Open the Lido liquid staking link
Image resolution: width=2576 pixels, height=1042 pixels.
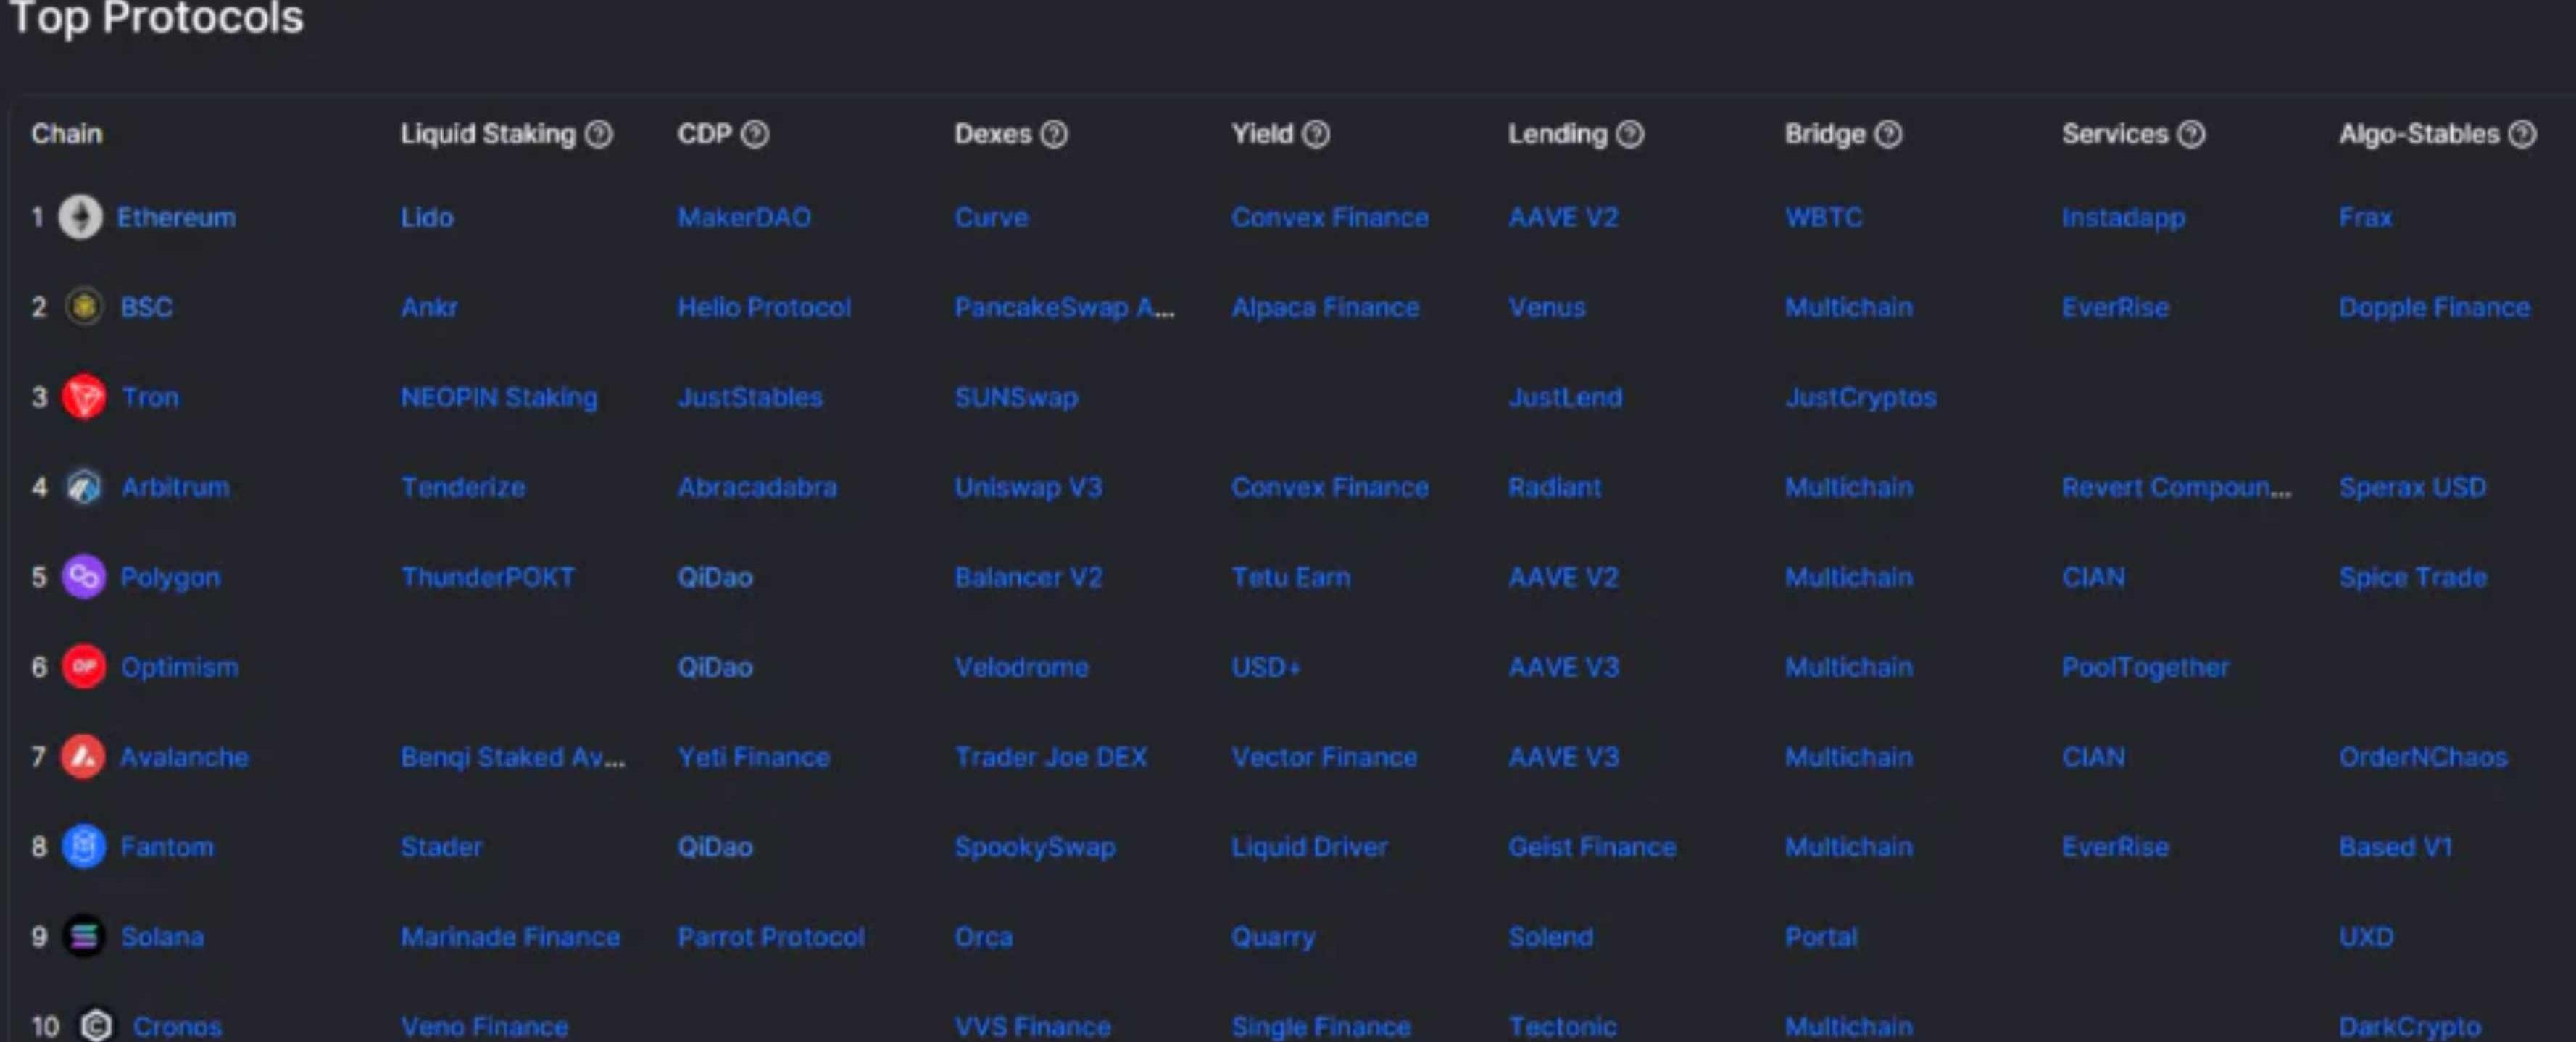point(427,217)
